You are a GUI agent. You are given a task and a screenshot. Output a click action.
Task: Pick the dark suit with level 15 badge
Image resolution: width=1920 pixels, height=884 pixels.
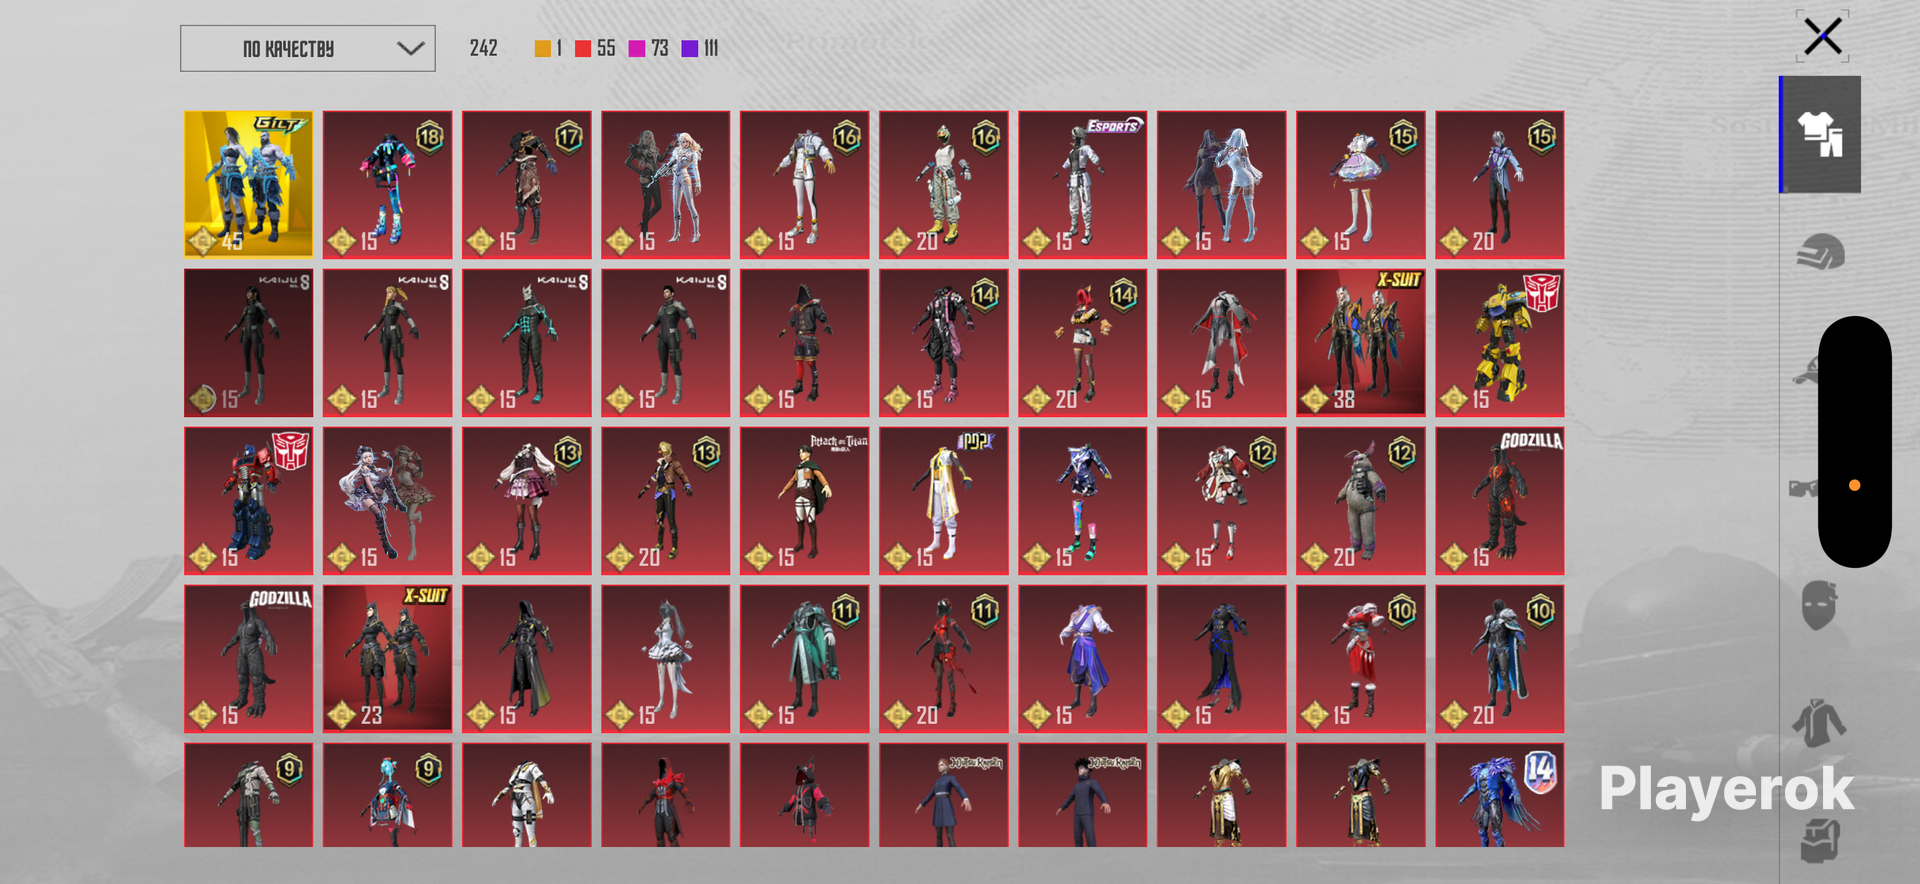point(1500,185)
